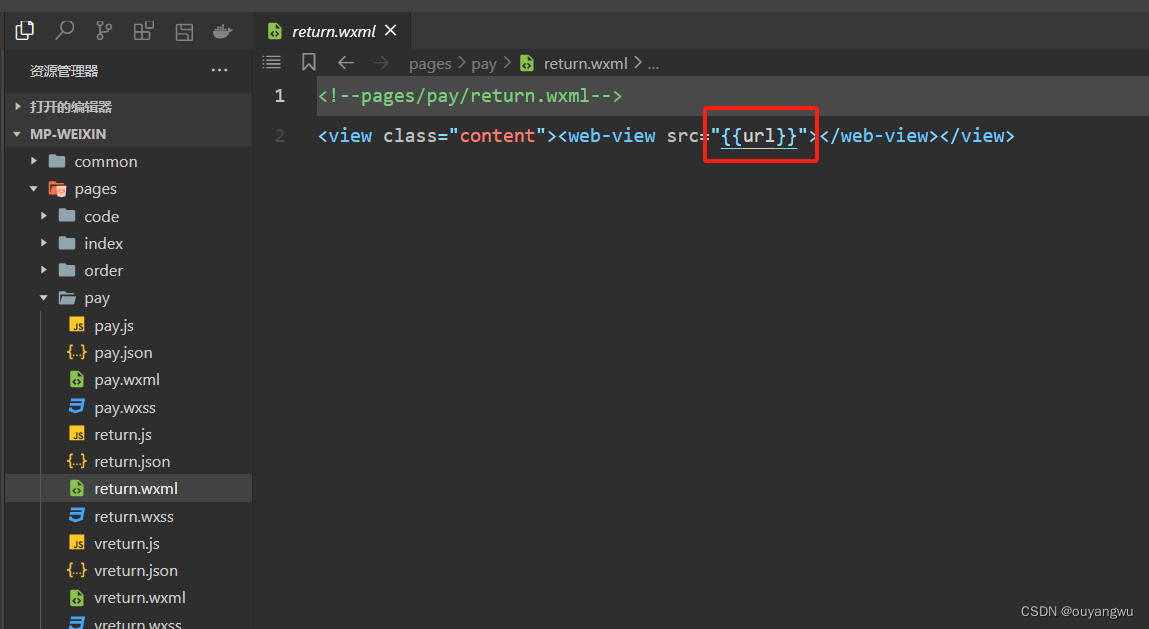Toggle the outline list icon in editor toolbar
This screenshot has height=629, width=1149.
272,62
